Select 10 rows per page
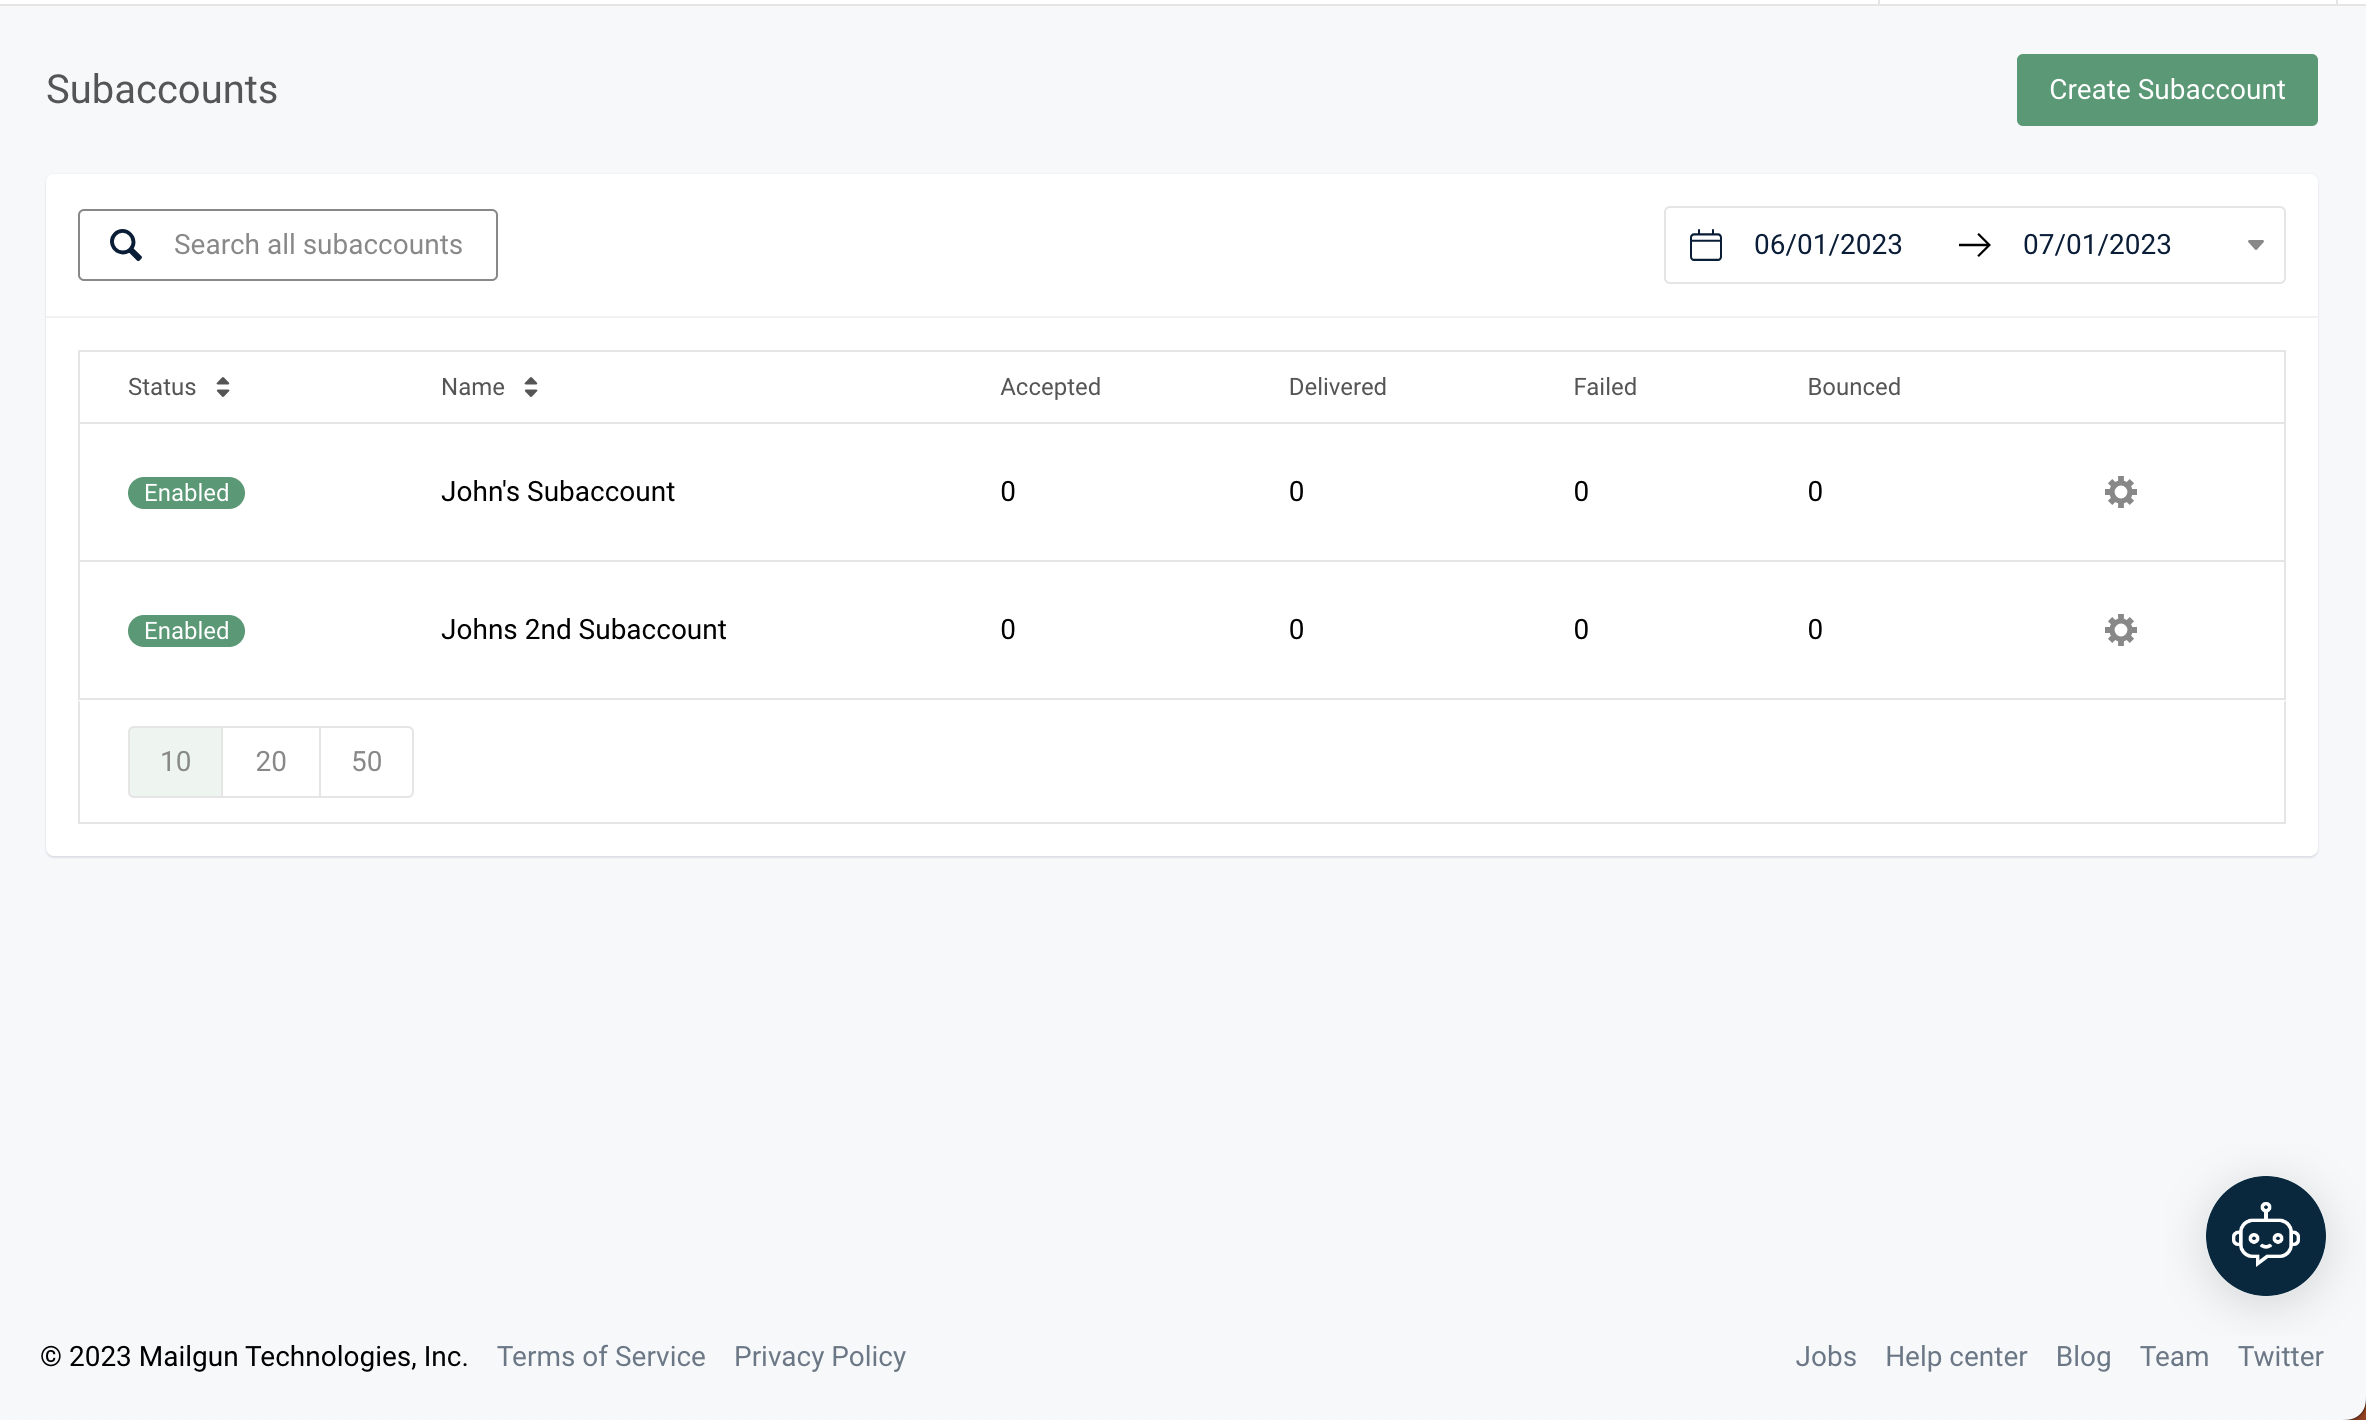Image resolution: width=2366 pixels, height=1420 pixels. point(174,761)
